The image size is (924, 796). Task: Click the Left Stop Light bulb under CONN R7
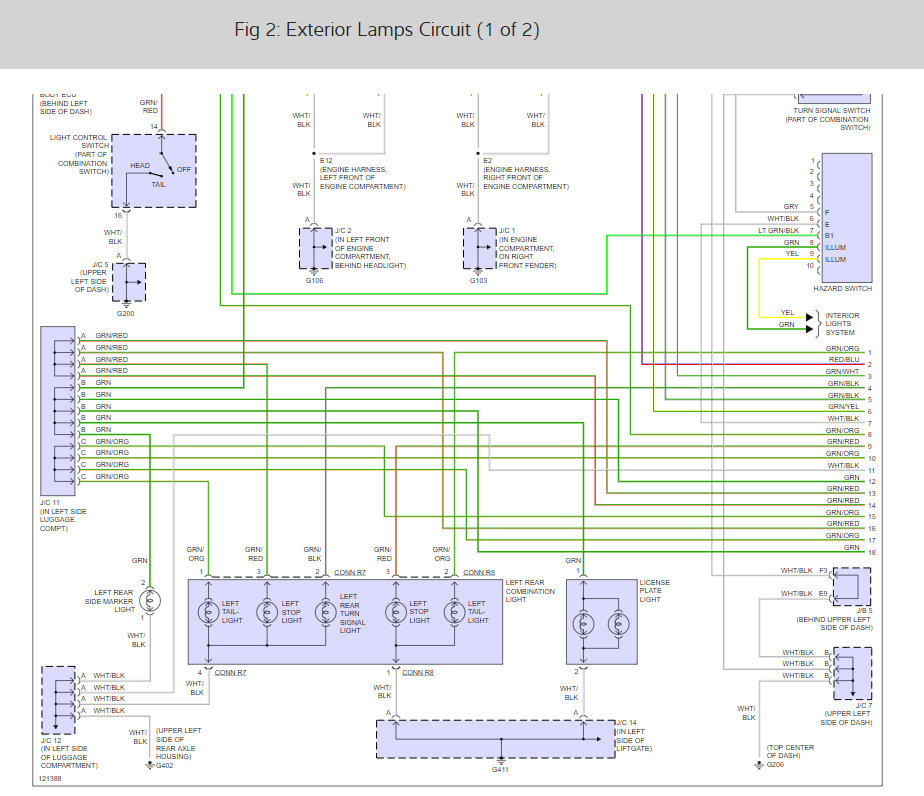point(267,612)
